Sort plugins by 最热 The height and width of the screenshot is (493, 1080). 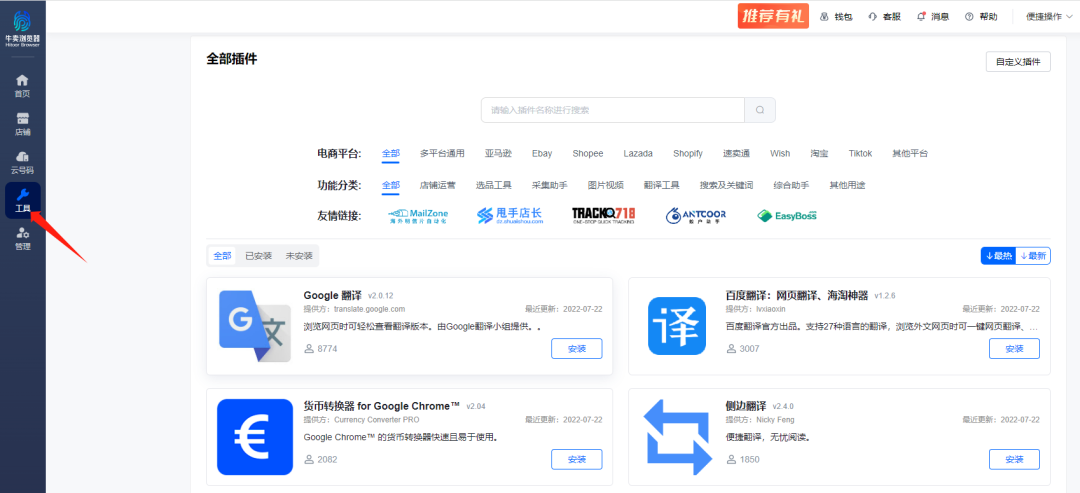[999, 256]
